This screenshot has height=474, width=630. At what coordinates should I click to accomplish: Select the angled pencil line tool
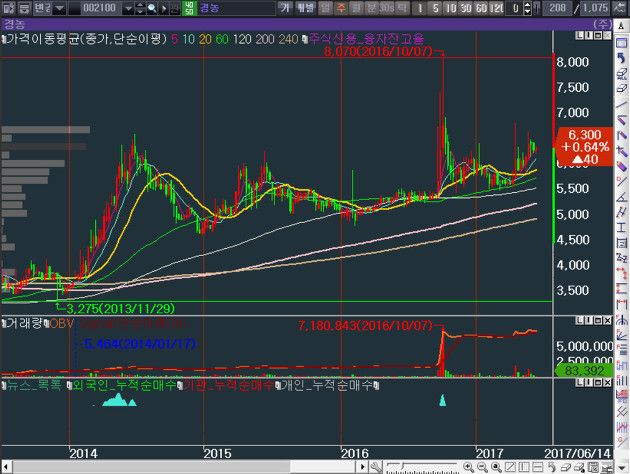click(621, 118)
